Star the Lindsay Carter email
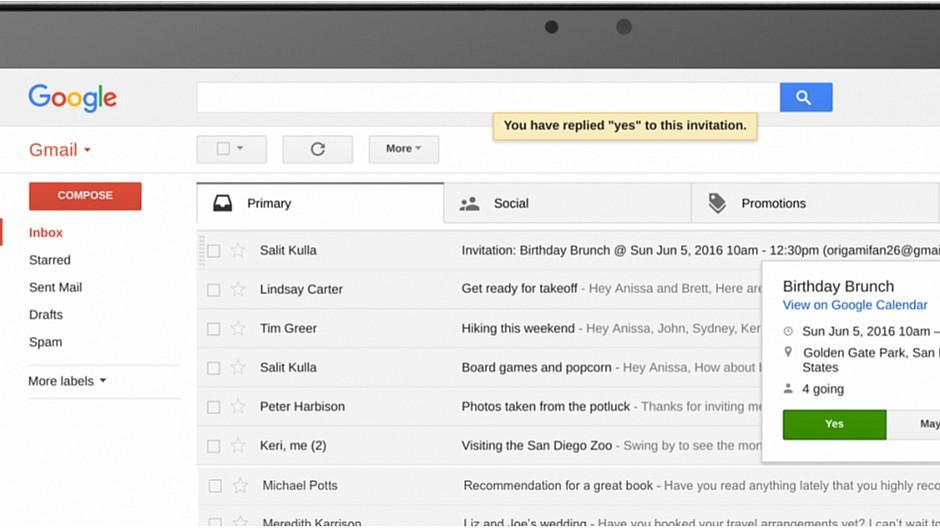 [238, 289]
